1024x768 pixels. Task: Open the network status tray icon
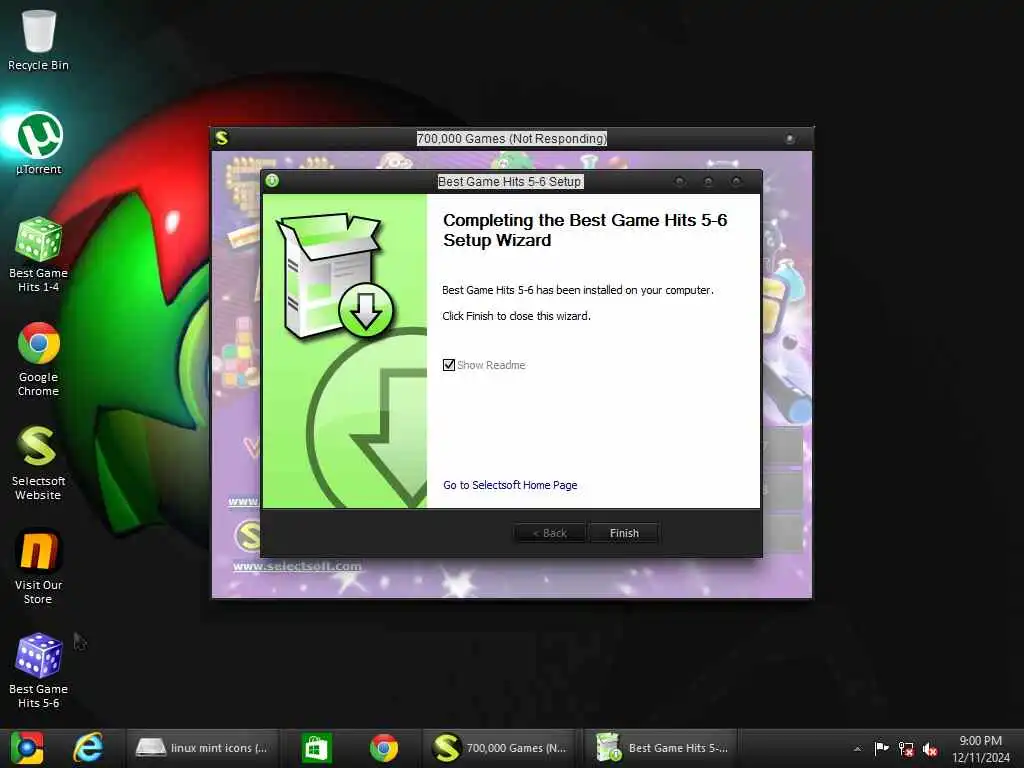click(906, 748)
